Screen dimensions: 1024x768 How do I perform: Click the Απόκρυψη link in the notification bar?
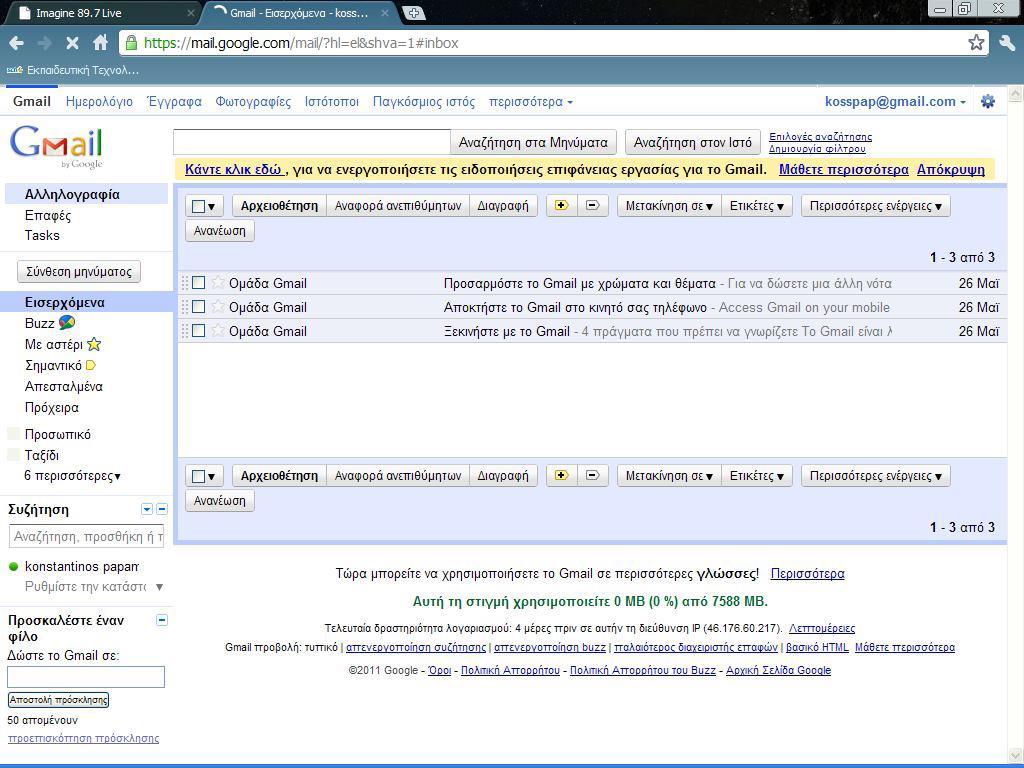tap(951, 170)
